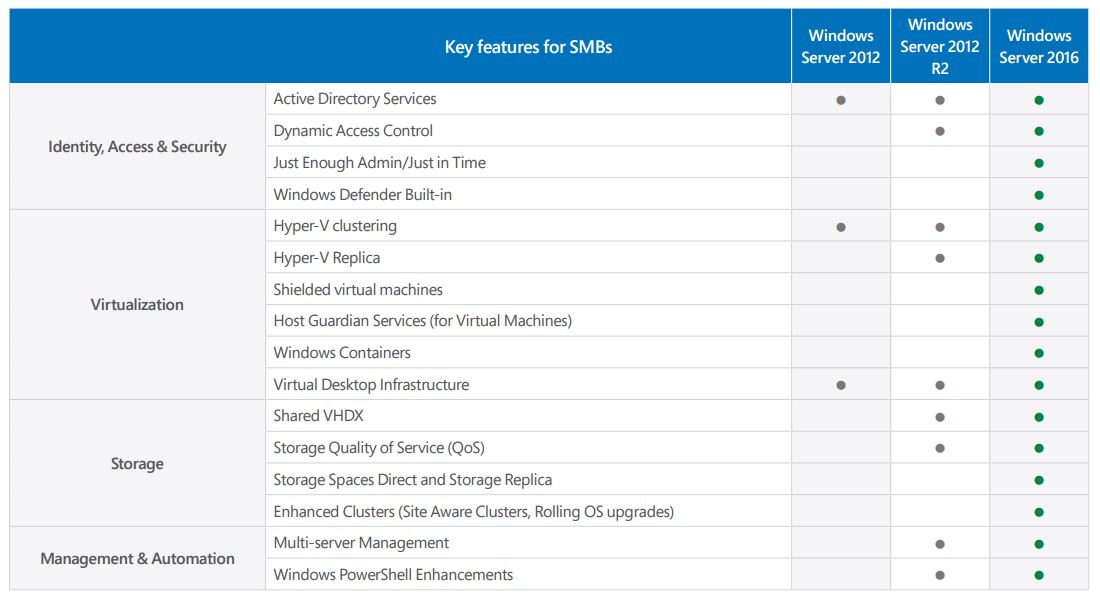Select the Windows Server 2012 R2 column header
The height and width of the screenshot is (605, 1100).
[940, 45]
